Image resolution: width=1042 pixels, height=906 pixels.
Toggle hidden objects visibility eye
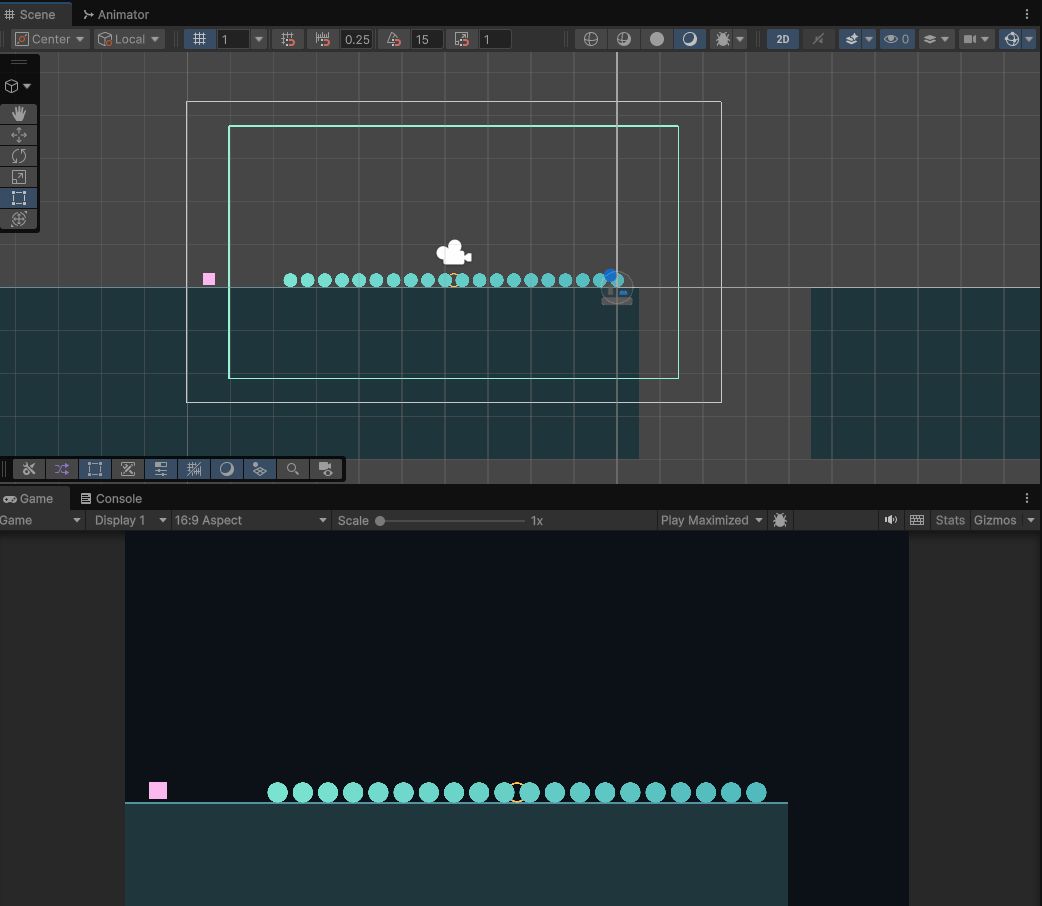tap(896, 39)
